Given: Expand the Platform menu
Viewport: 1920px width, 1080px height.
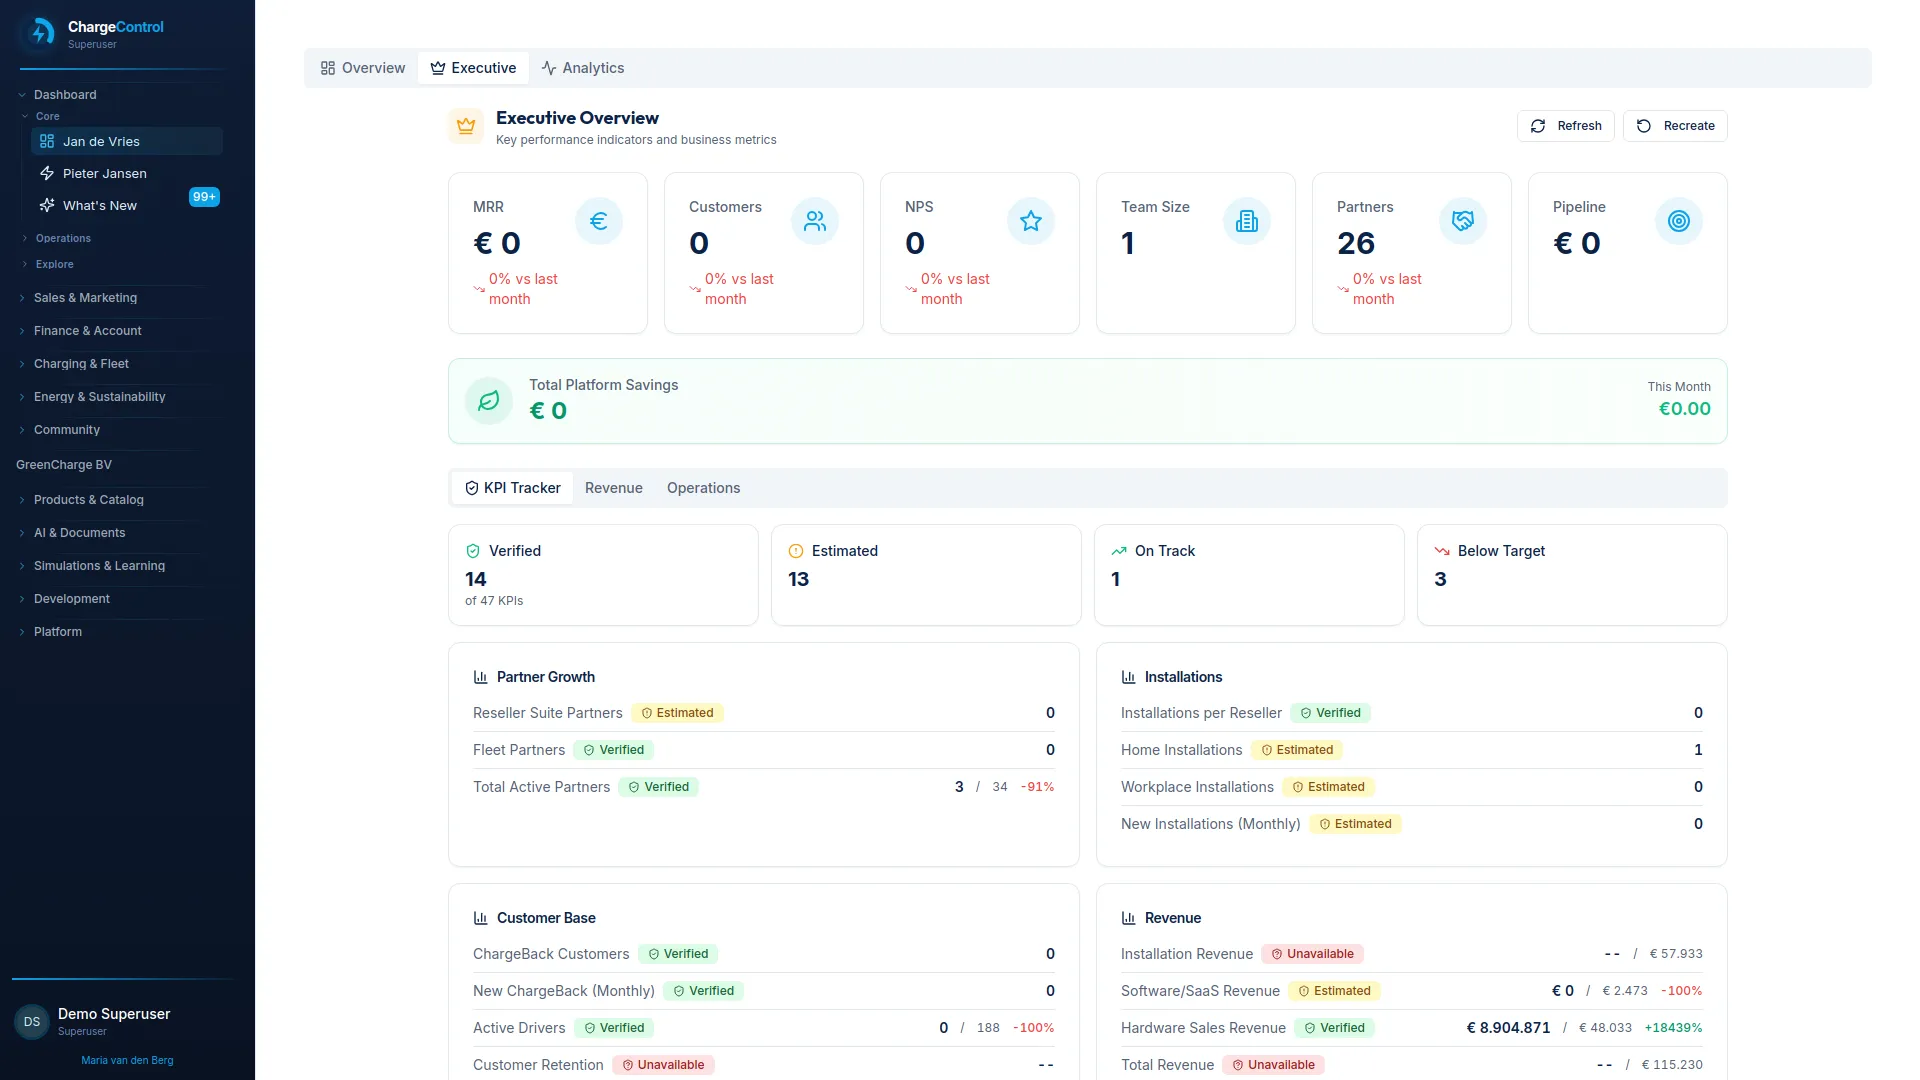Looking at the screenshot, I should (x=57, y=632).
